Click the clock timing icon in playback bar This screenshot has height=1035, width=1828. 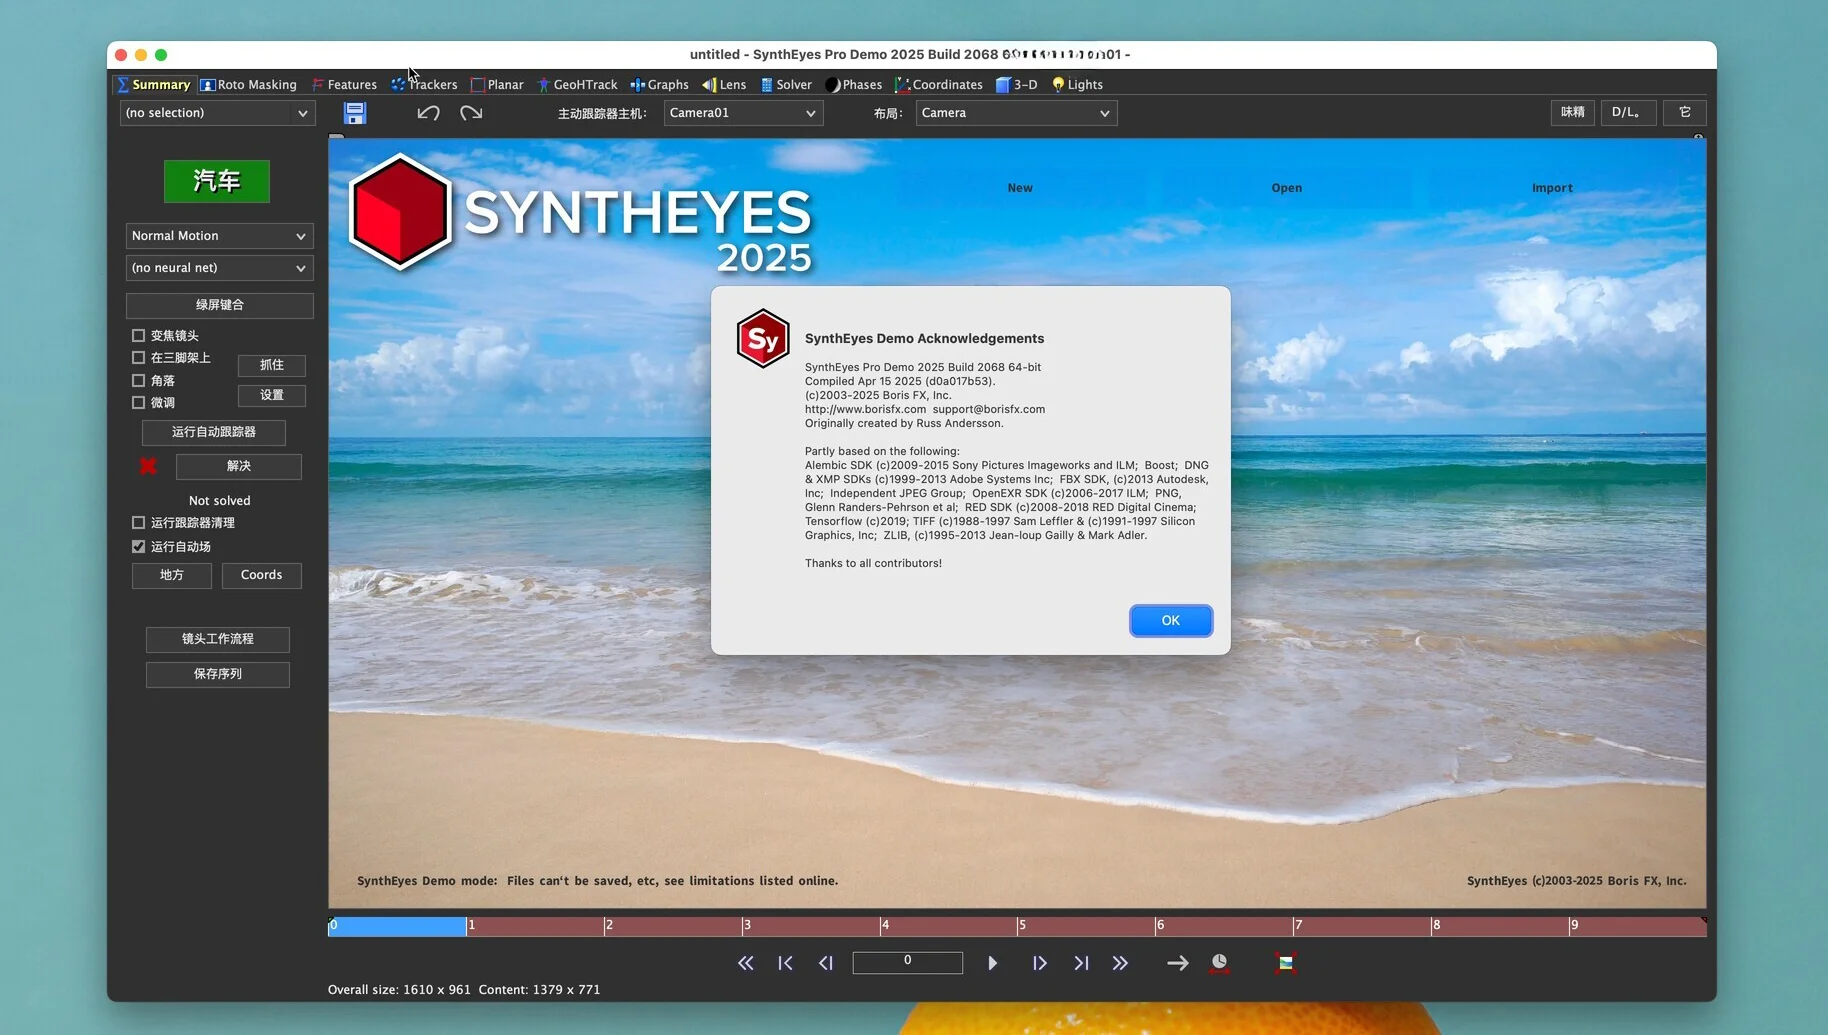(1219, 963)
